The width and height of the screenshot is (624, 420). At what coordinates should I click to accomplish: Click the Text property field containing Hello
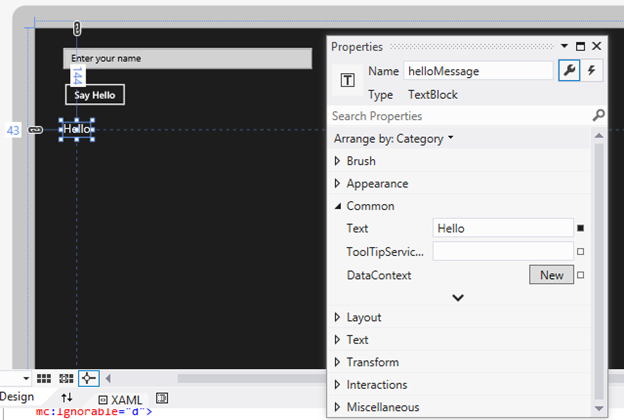[x=503, y=228]
